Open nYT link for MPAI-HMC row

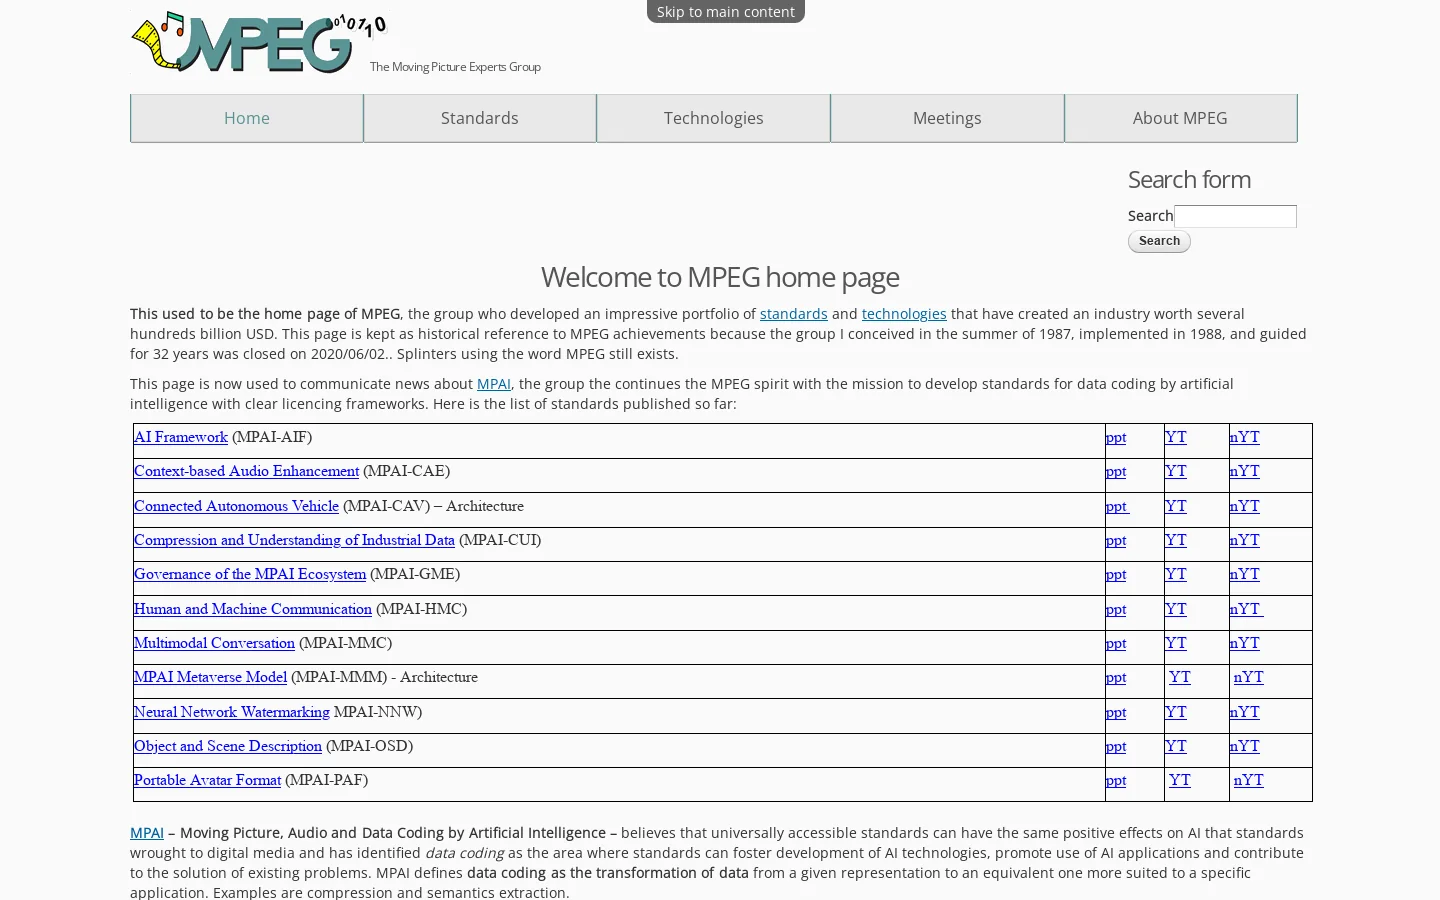[x=1247, y=609]
